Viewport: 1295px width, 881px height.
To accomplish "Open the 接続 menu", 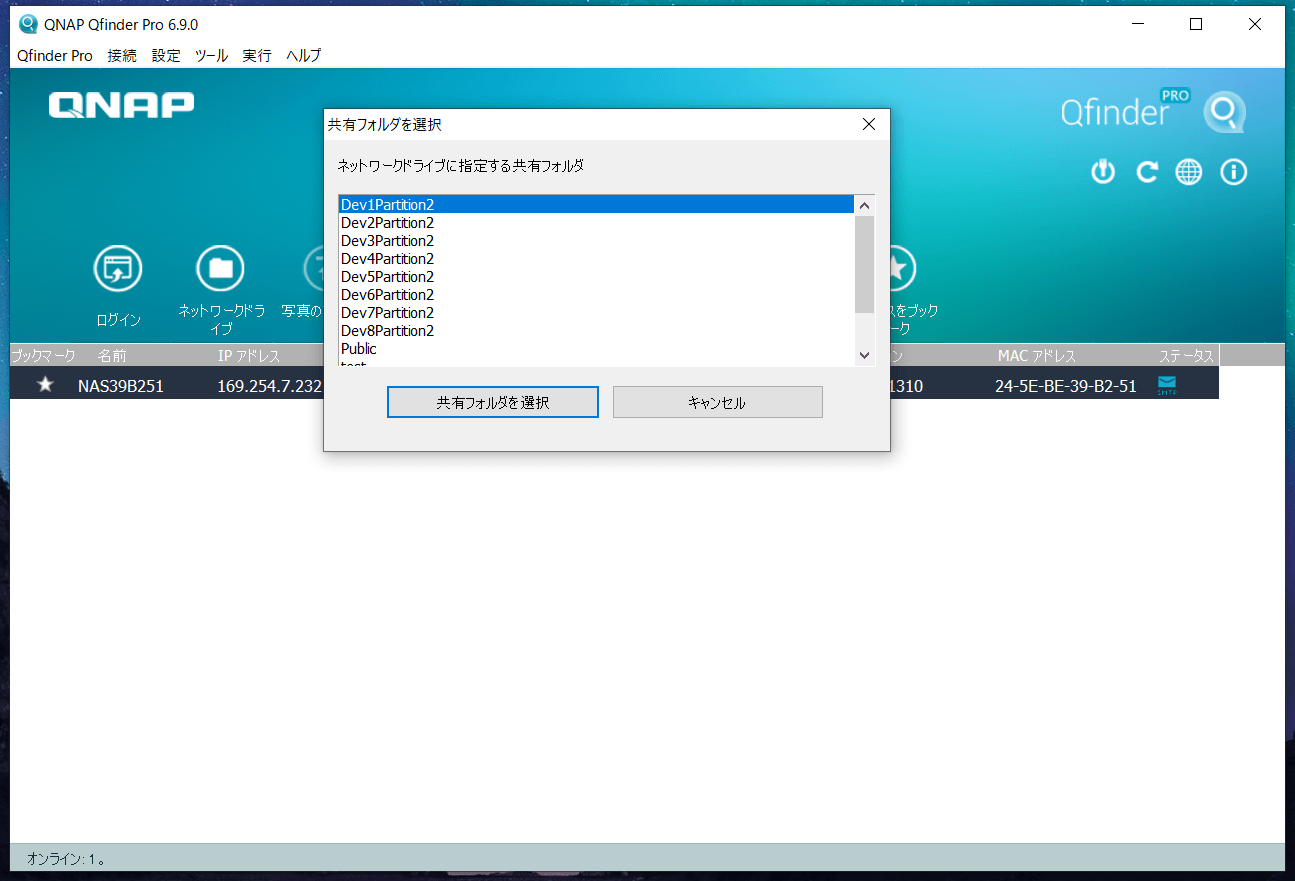I will coord(122,56).
